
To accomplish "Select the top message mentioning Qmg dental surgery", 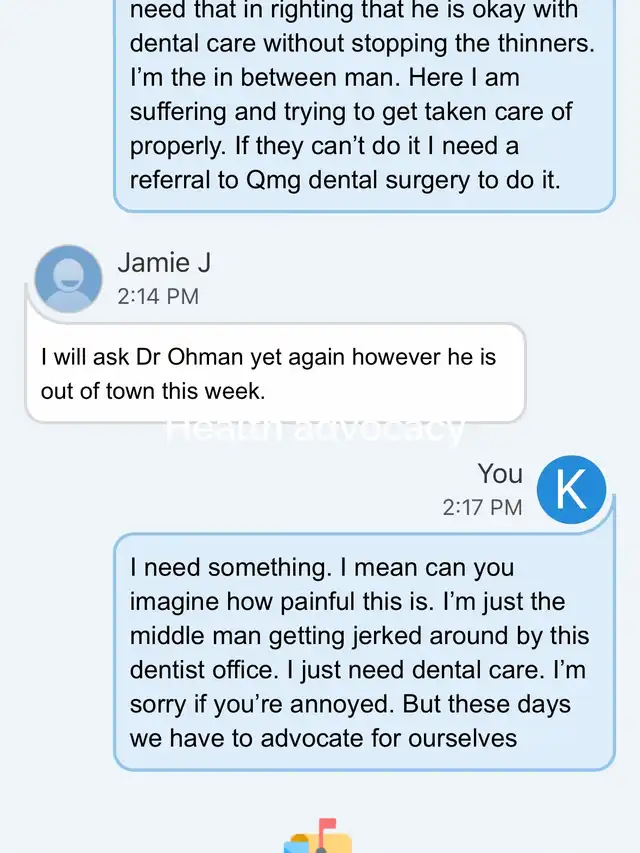I will (363, 100).
